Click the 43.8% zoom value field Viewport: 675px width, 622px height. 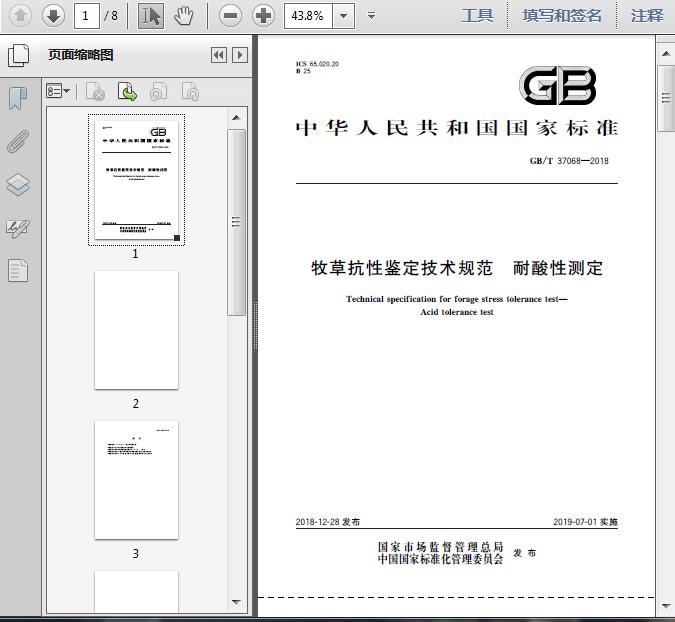coord(308,16)
